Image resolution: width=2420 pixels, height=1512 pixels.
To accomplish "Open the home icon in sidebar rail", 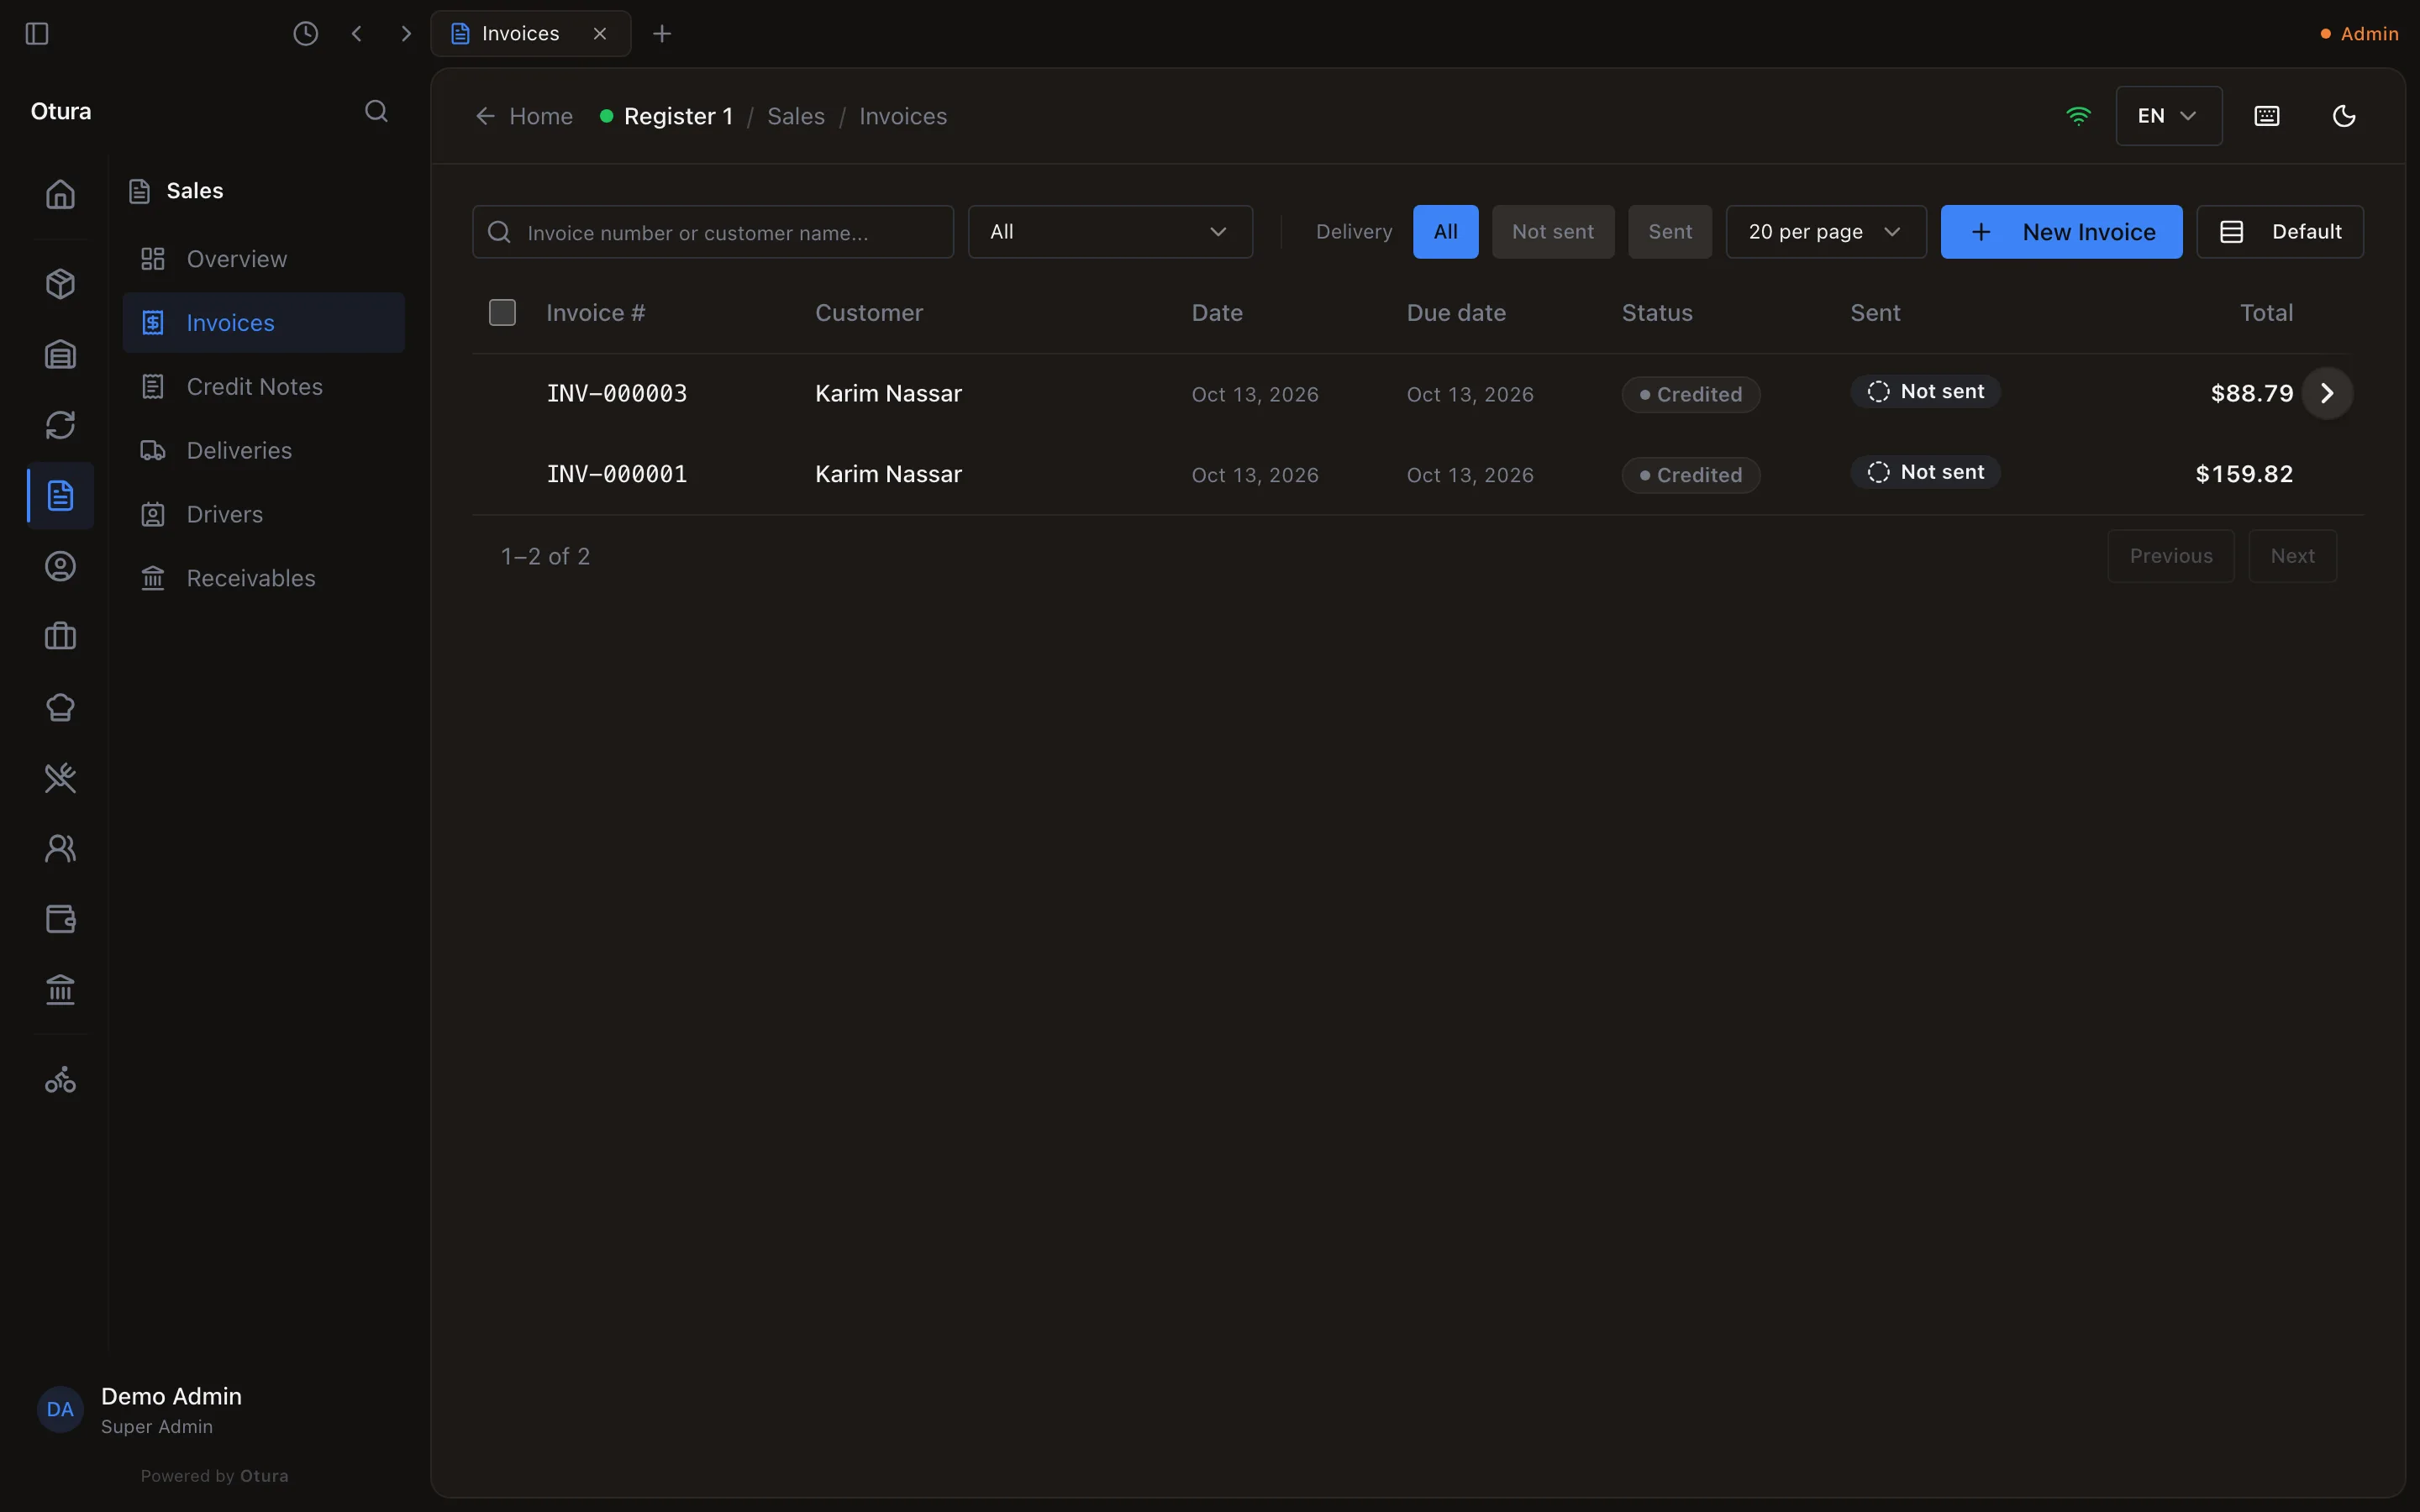I will (61, 194).
